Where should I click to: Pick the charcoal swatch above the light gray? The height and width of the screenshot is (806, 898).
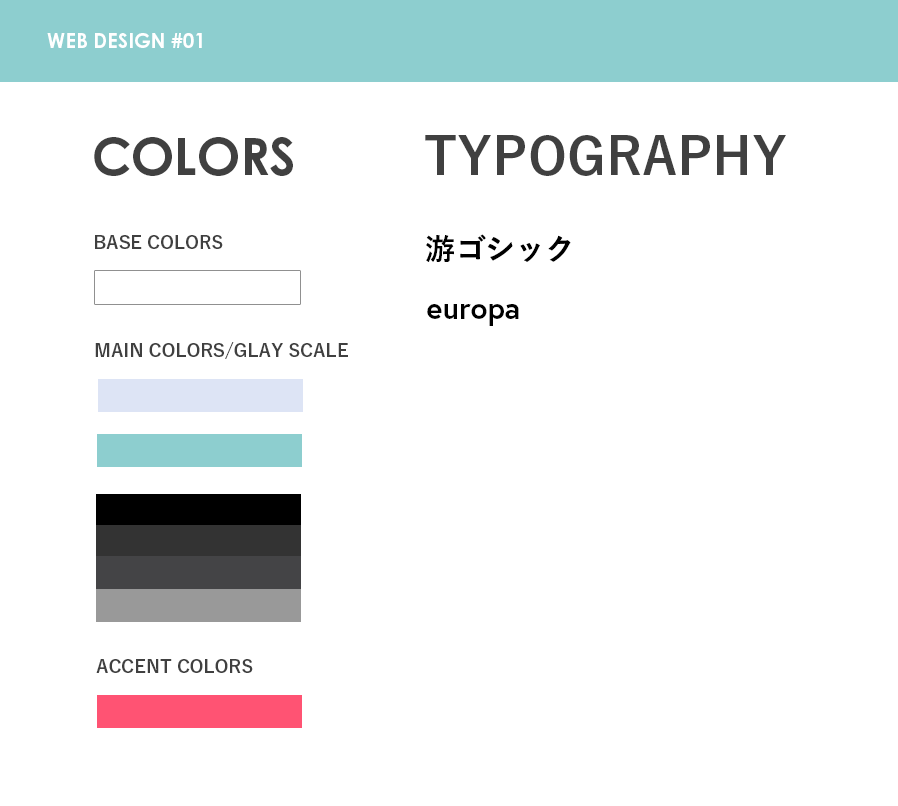tap(198, 572)
